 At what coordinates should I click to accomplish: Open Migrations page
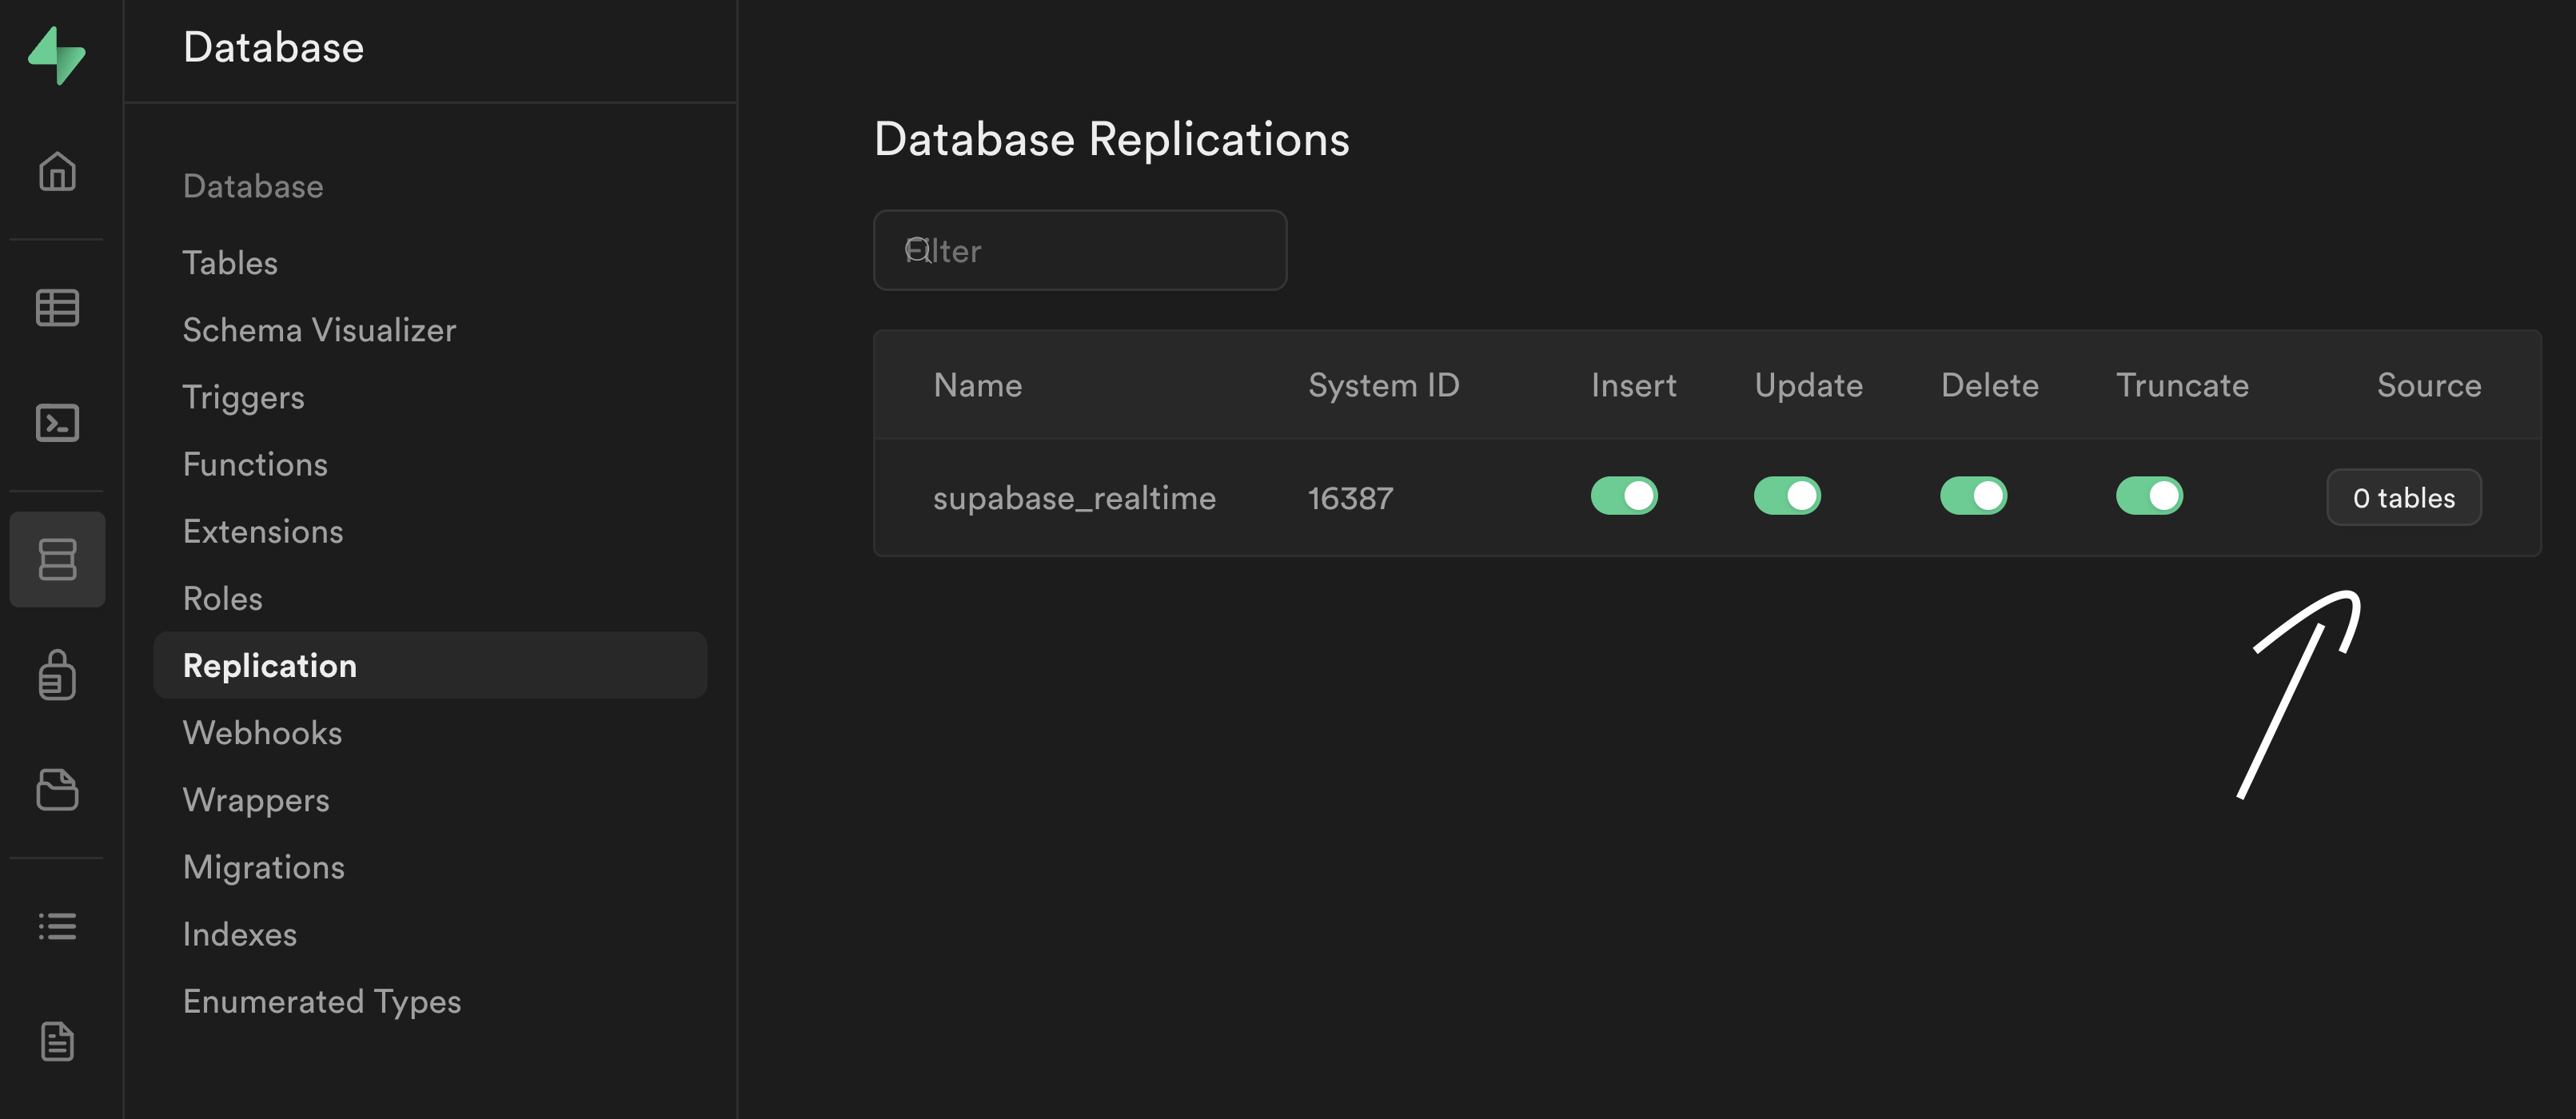click(x=264, y=867)
